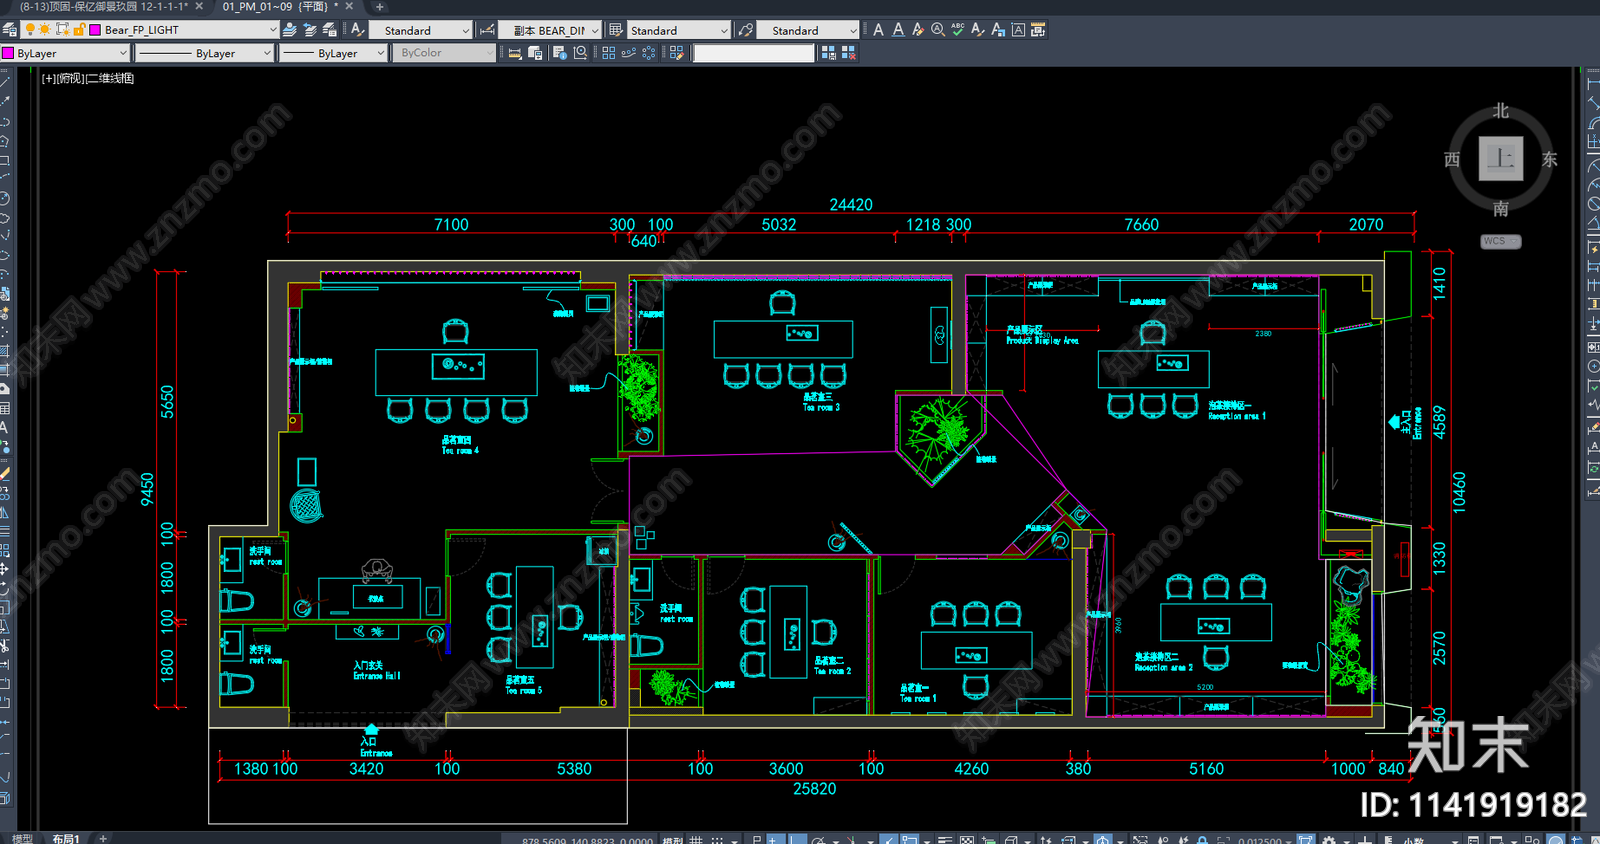Expand the Standard multileader style dropdown
1600x844 pixels.
coord(852,31)
